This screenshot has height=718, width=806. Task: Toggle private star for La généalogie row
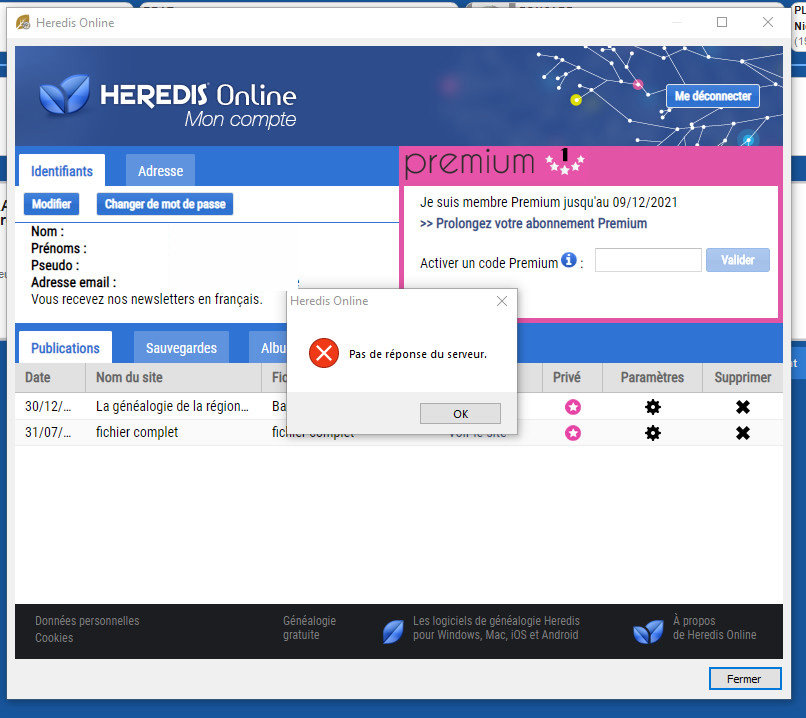tap(573, 407)
